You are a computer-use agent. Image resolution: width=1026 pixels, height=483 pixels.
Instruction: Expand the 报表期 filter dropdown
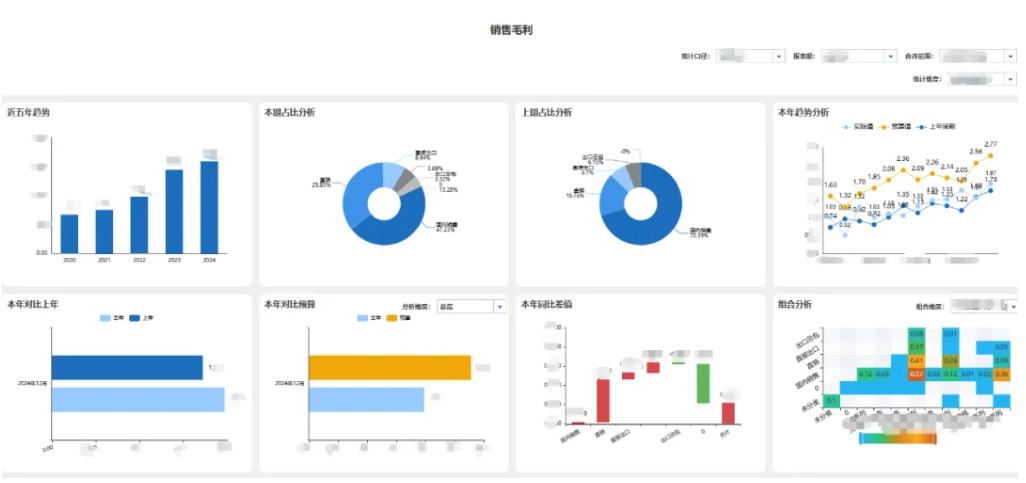[x=890, y=57]
